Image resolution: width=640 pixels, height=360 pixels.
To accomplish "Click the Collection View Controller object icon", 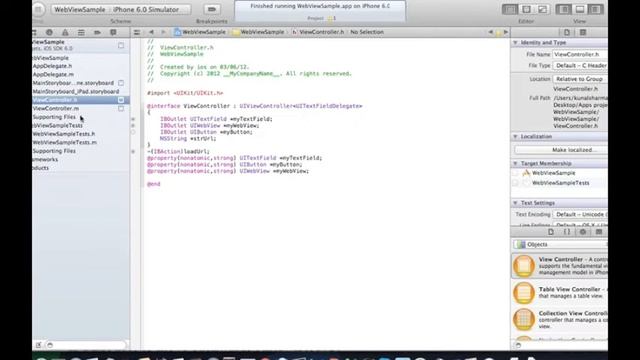I will [x=524, y=319].
